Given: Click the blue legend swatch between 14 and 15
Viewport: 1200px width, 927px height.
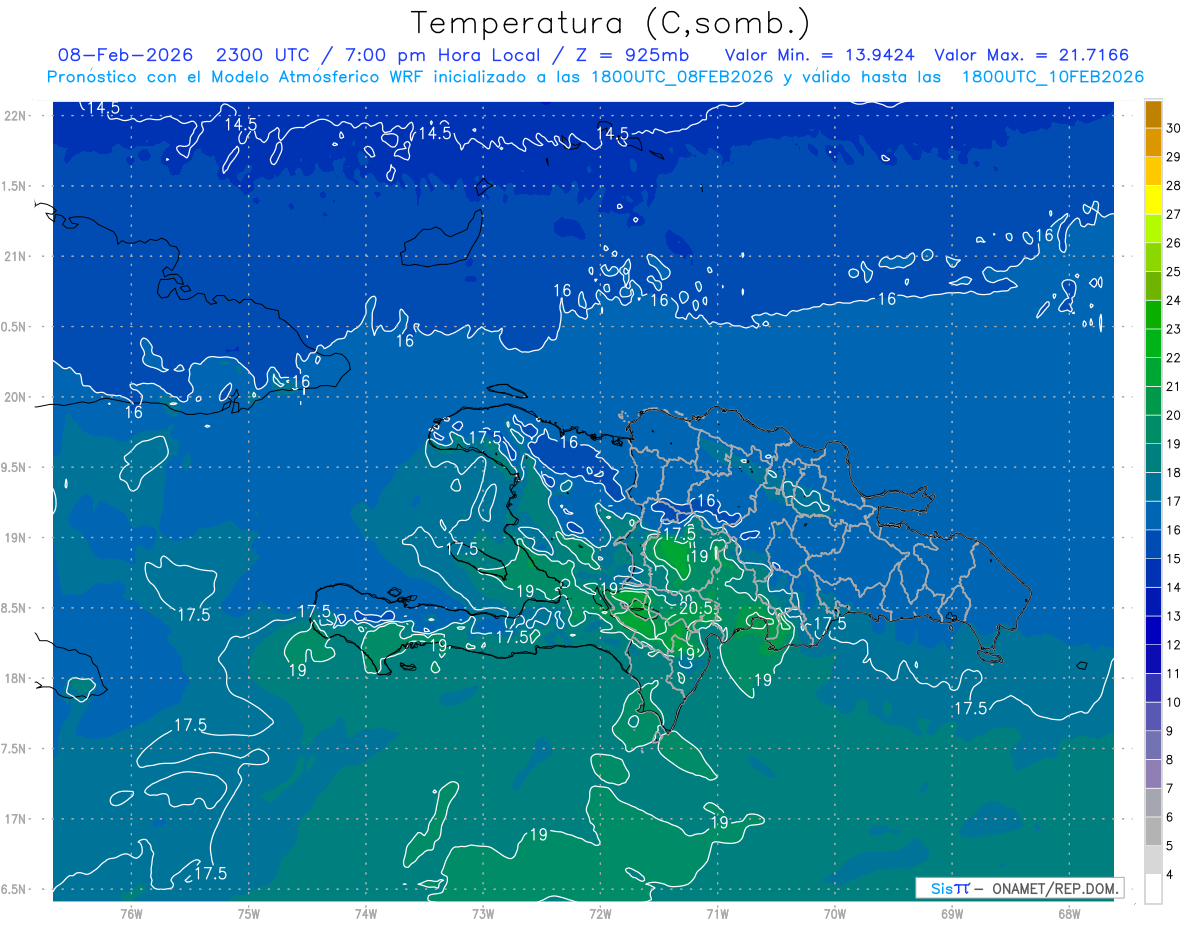Looking at the screenshot, I should (1153, 574).
